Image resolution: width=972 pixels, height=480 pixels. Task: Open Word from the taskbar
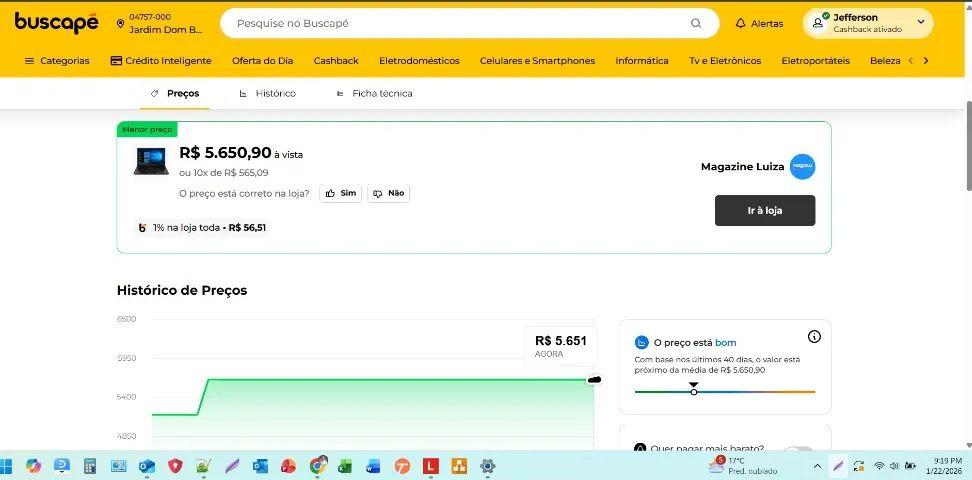(x=373, y=466)
